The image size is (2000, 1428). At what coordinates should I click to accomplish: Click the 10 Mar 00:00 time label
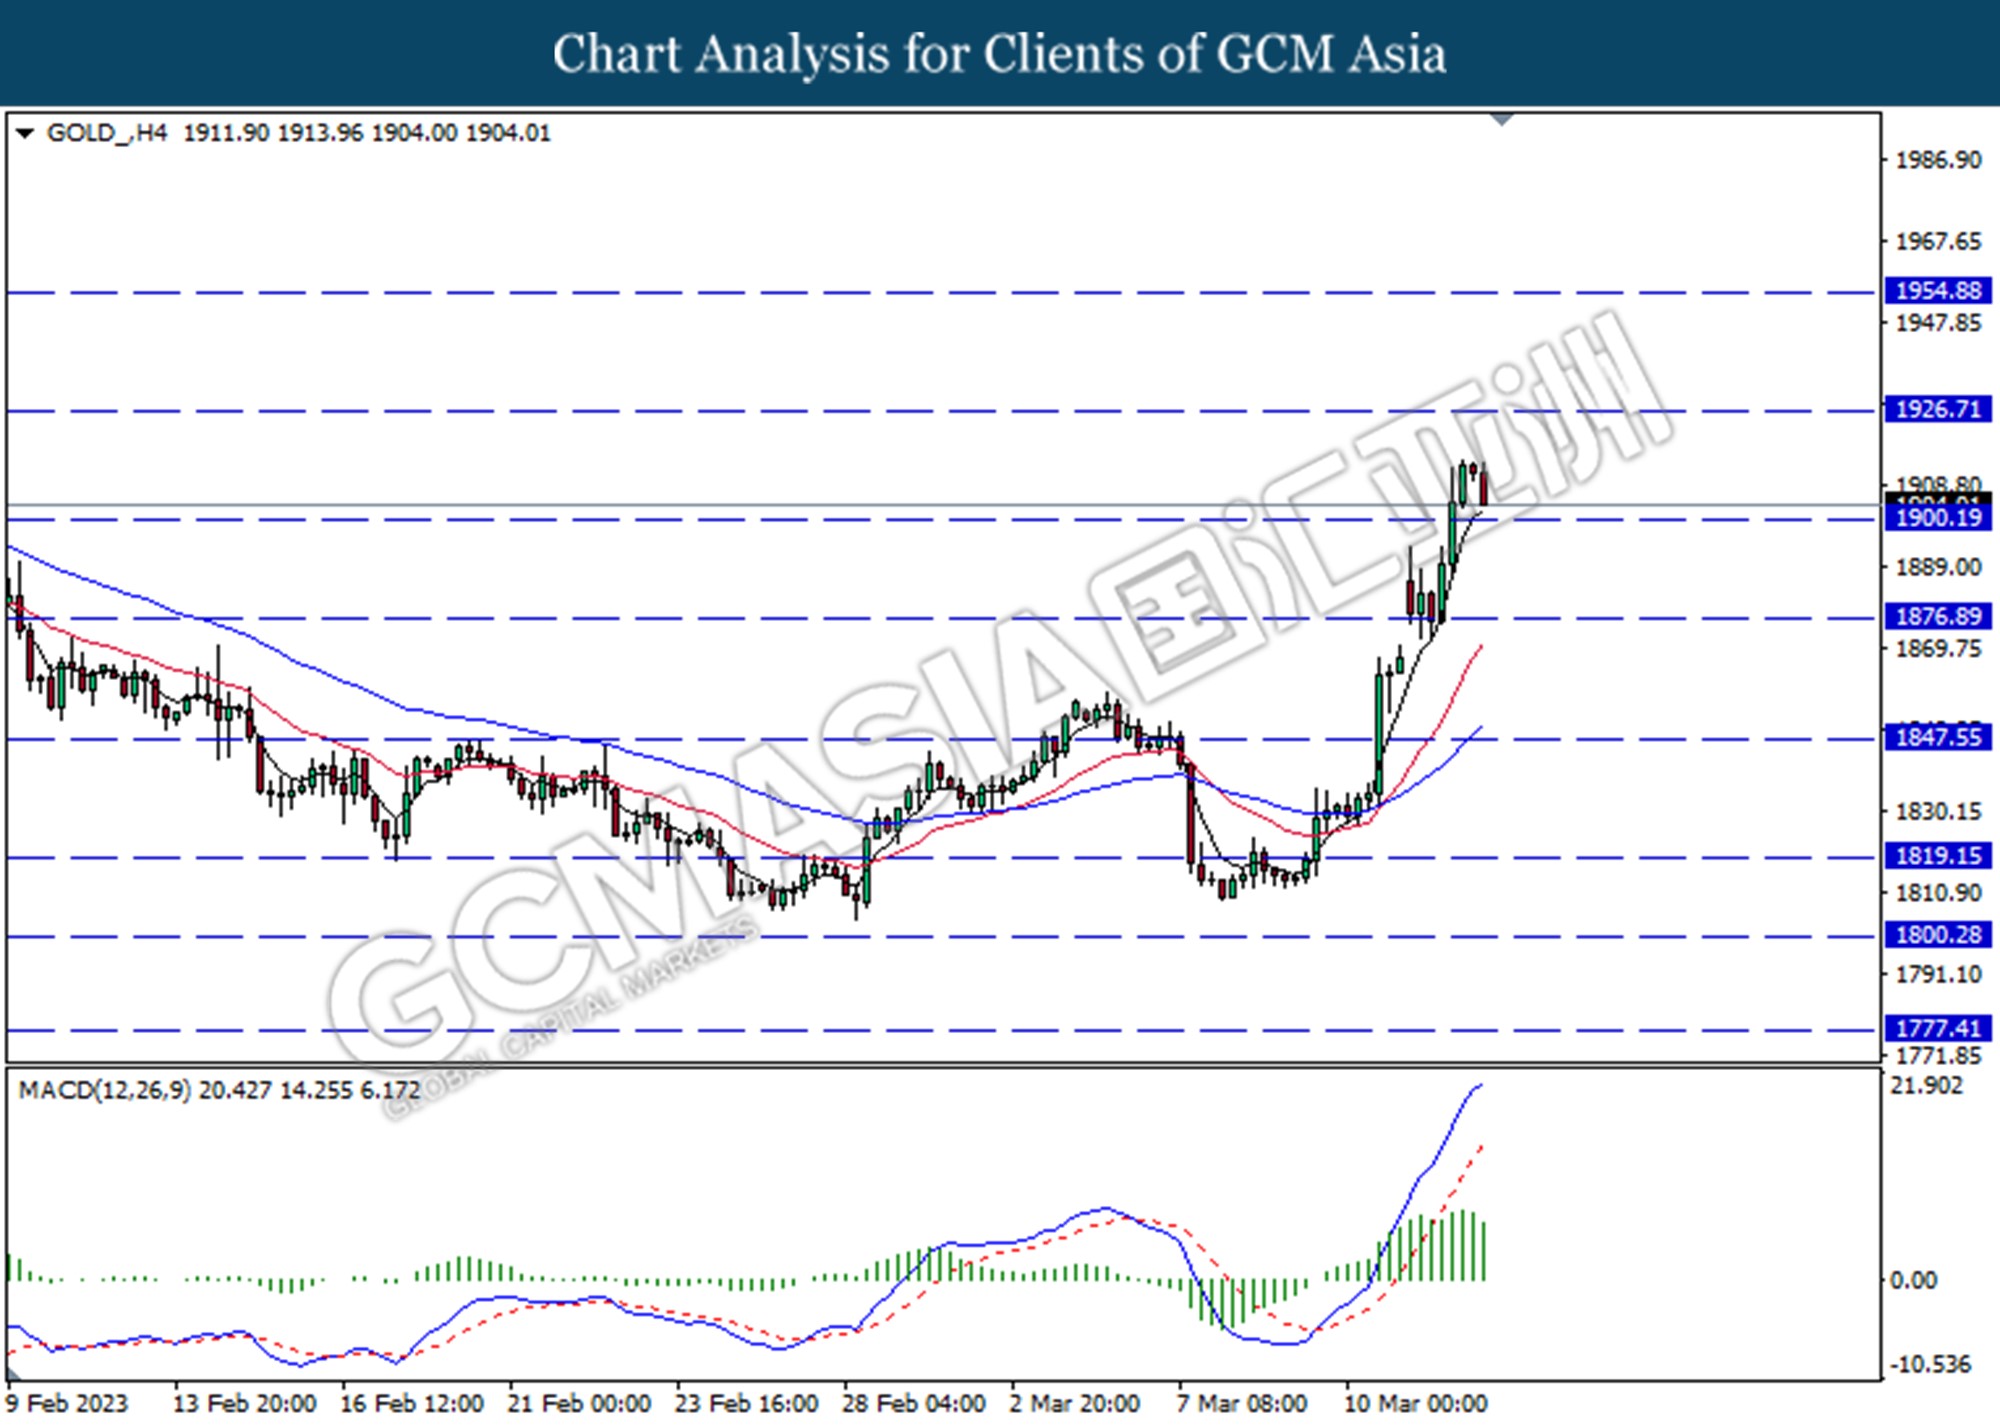point(1415,1404)
